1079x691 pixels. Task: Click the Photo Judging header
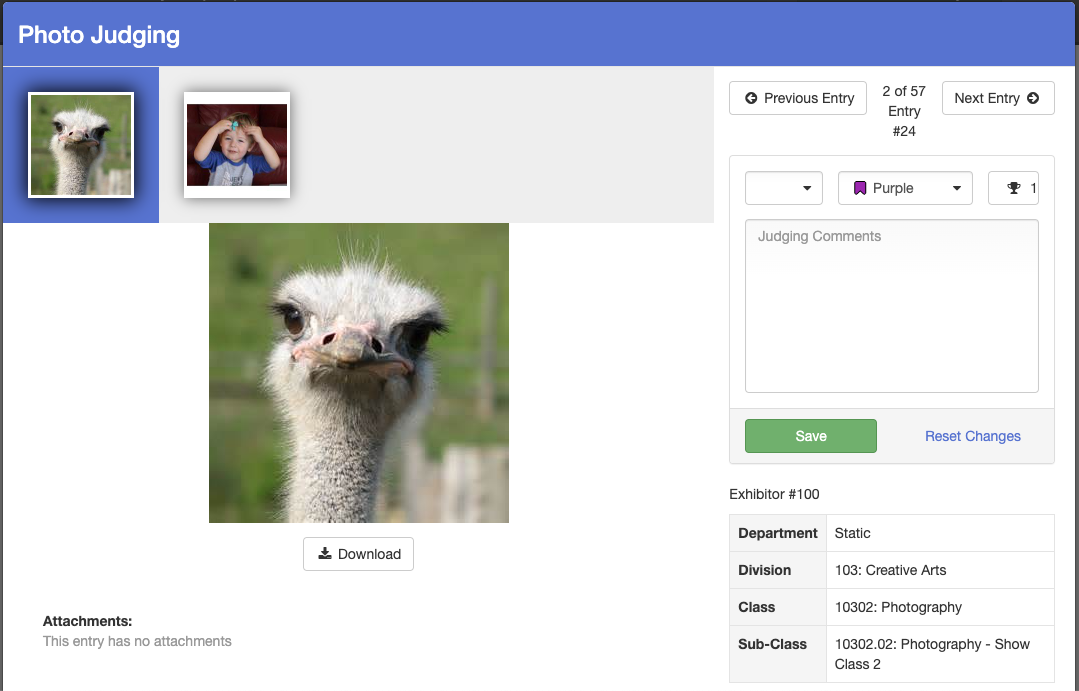click(x=96, y=34)
